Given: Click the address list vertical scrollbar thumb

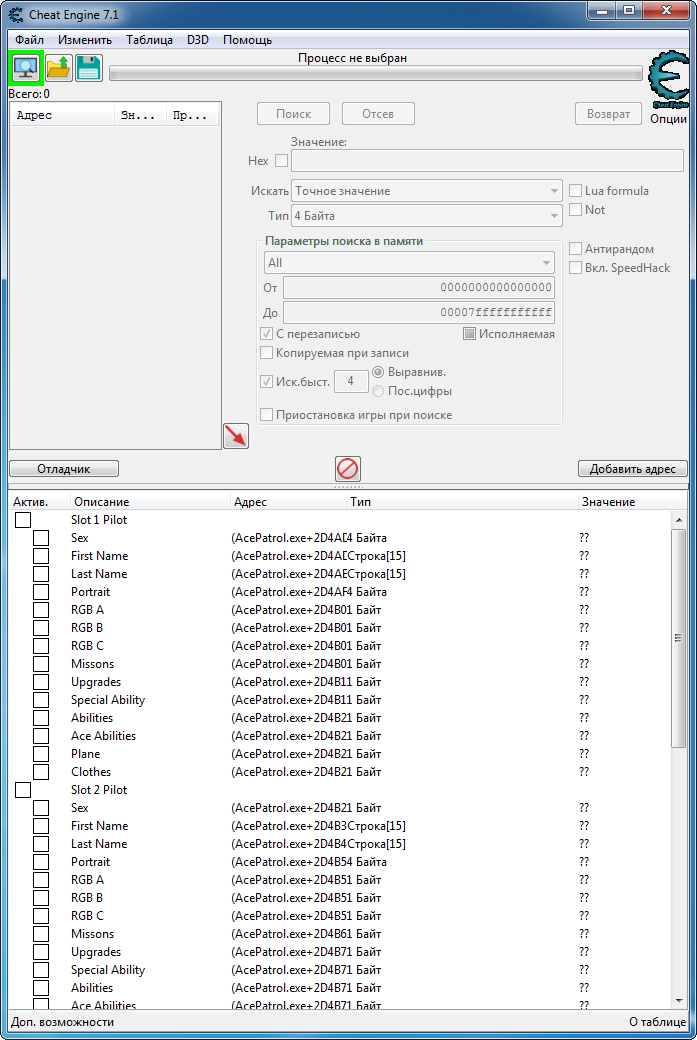Looking at the screenshot, I should point(678,638).
